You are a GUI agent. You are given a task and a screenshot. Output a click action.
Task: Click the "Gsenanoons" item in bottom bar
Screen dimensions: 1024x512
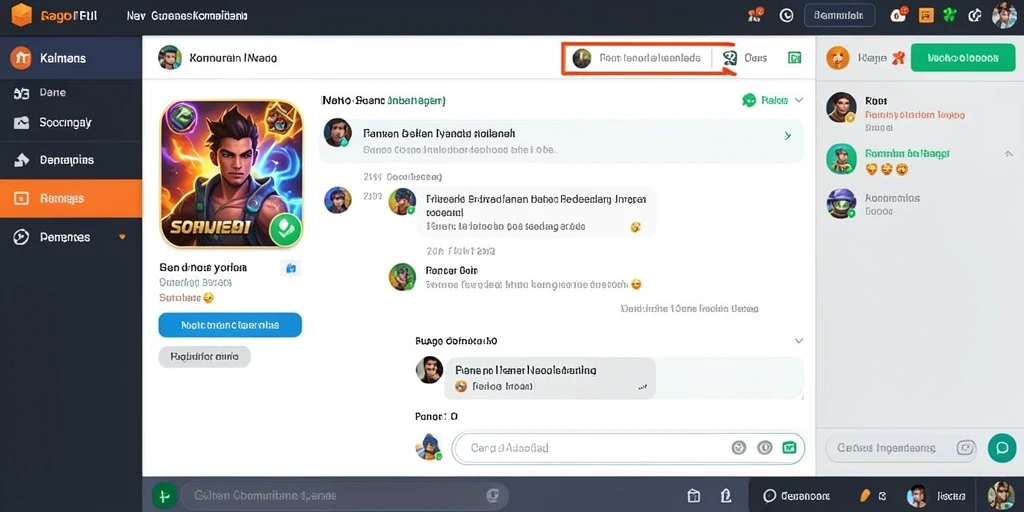coord(797,496)
